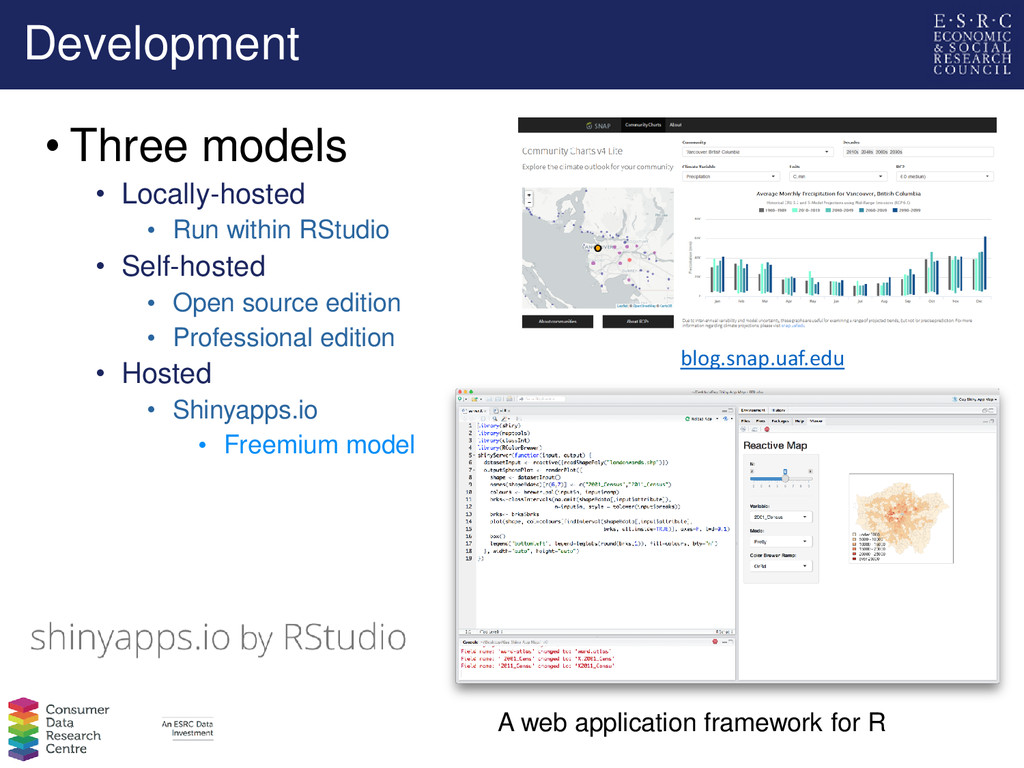Click the "Freemium model" bullet text
Image resolution: width=1024 pixels, height=768 pixels.
pyautogui.click(x=319, y=445)
